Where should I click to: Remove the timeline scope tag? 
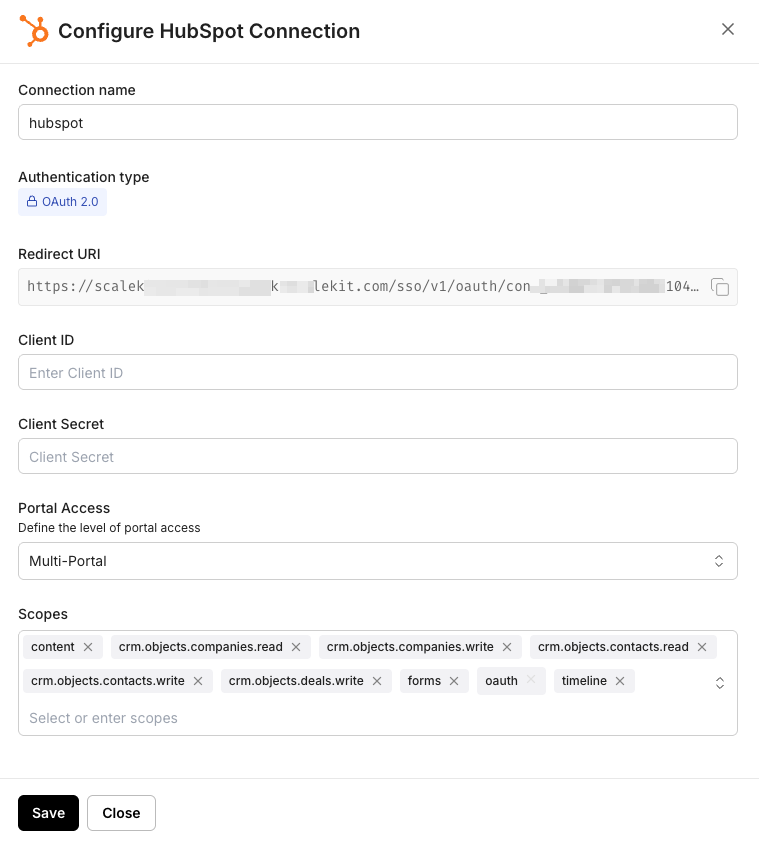(x=620, y=681)
